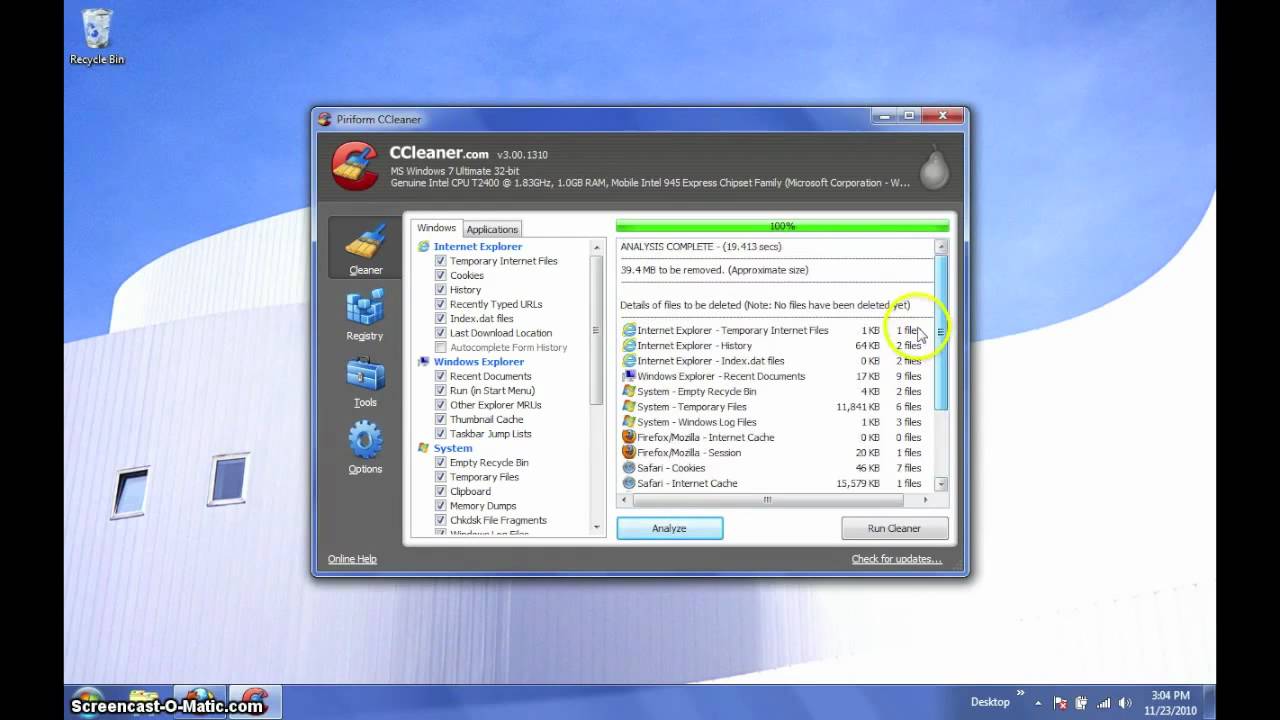This screenshot has height=720, width=1280.
Task: Enable Autocomplete Form History
Action: pyautogui.click(x=441, y=347)
